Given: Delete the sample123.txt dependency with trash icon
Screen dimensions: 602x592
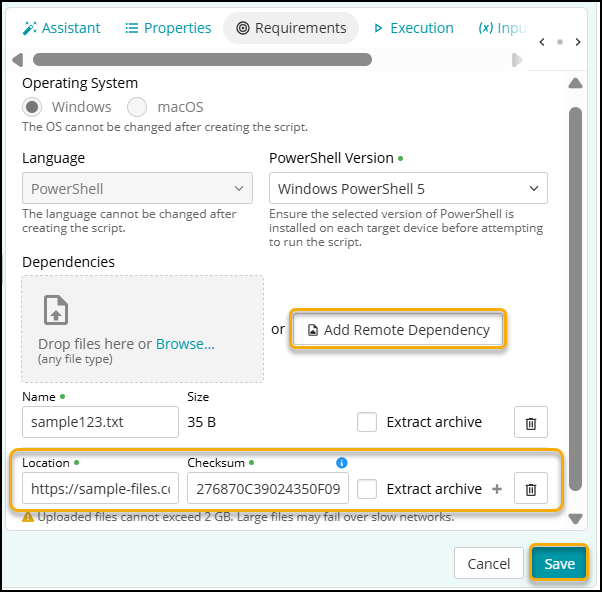Looking at the screenshot, I should tap(531, 422).
